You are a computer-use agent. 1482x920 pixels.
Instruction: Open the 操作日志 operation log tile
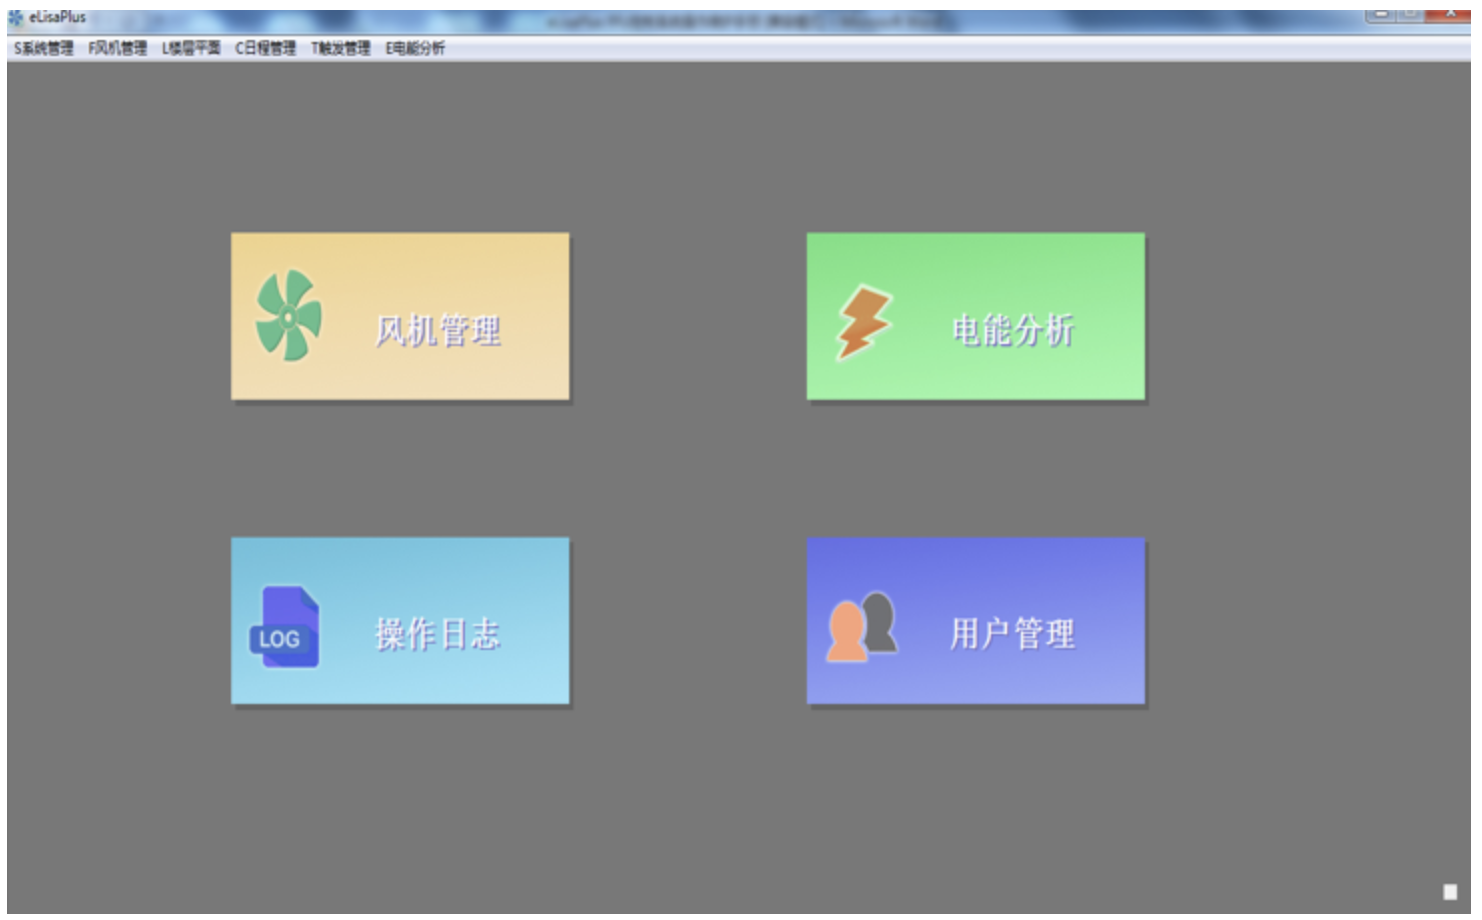click(398, 622)
